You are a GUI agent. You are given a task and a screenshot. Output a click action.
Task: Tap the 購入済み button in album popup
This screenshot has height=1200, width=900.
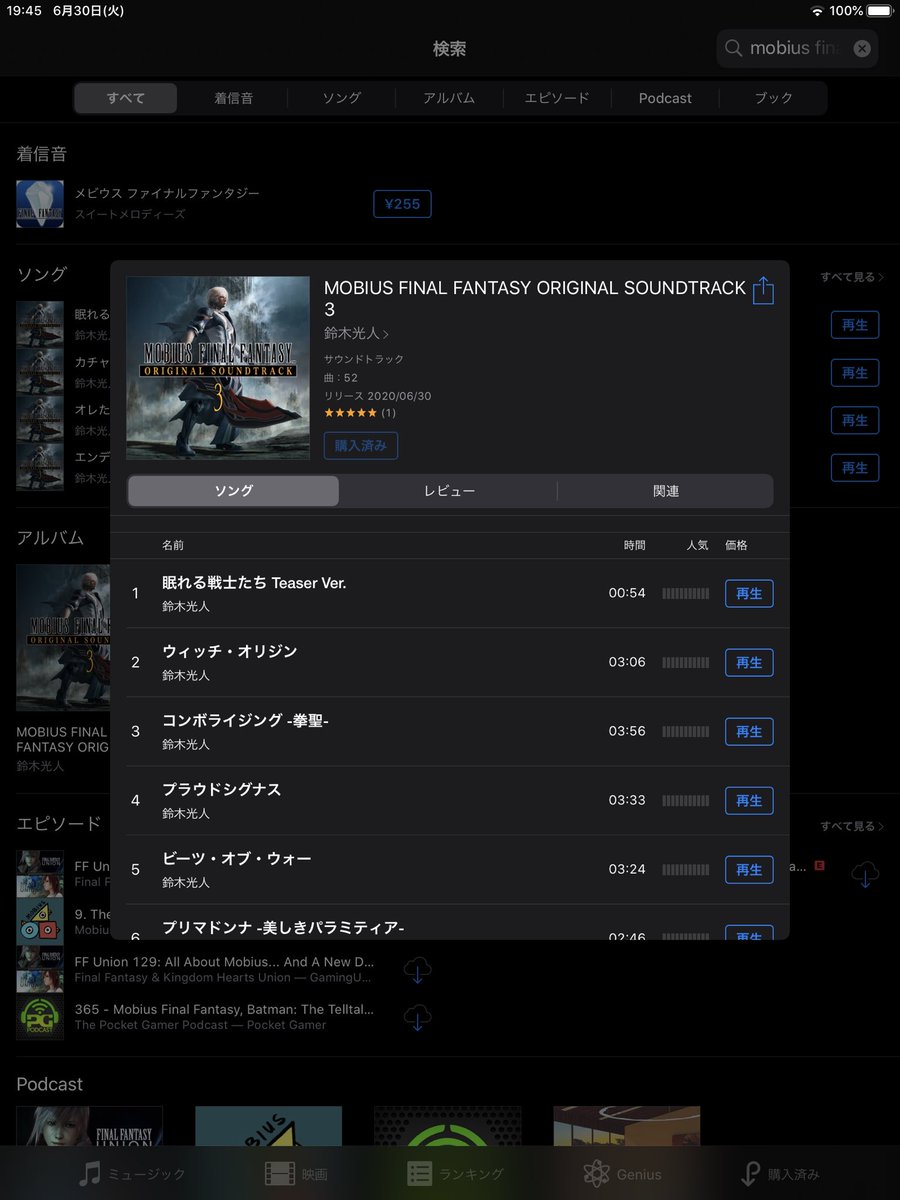361,446
